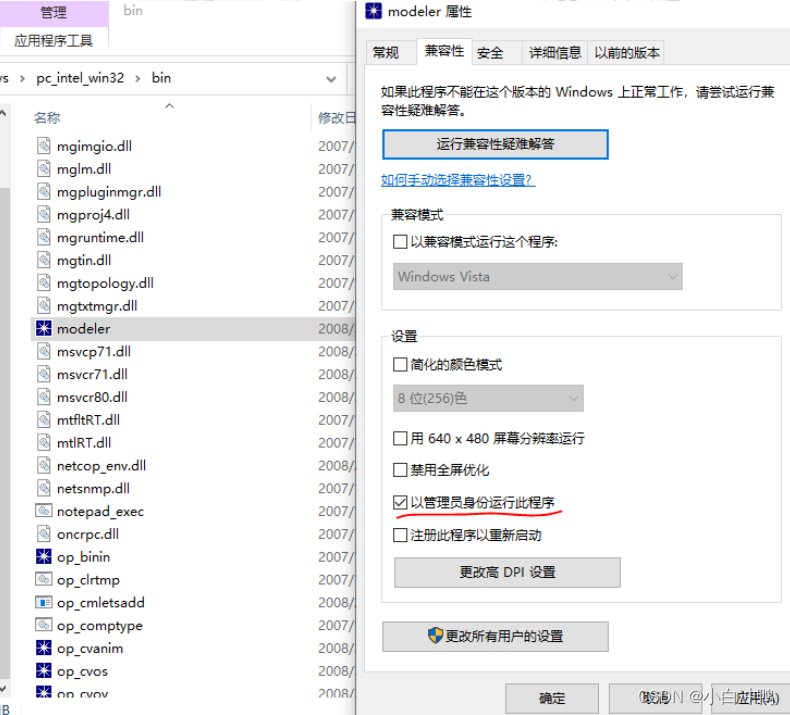
Task: Click the op_cmletsadd file icon
Action: coord(44,603)
